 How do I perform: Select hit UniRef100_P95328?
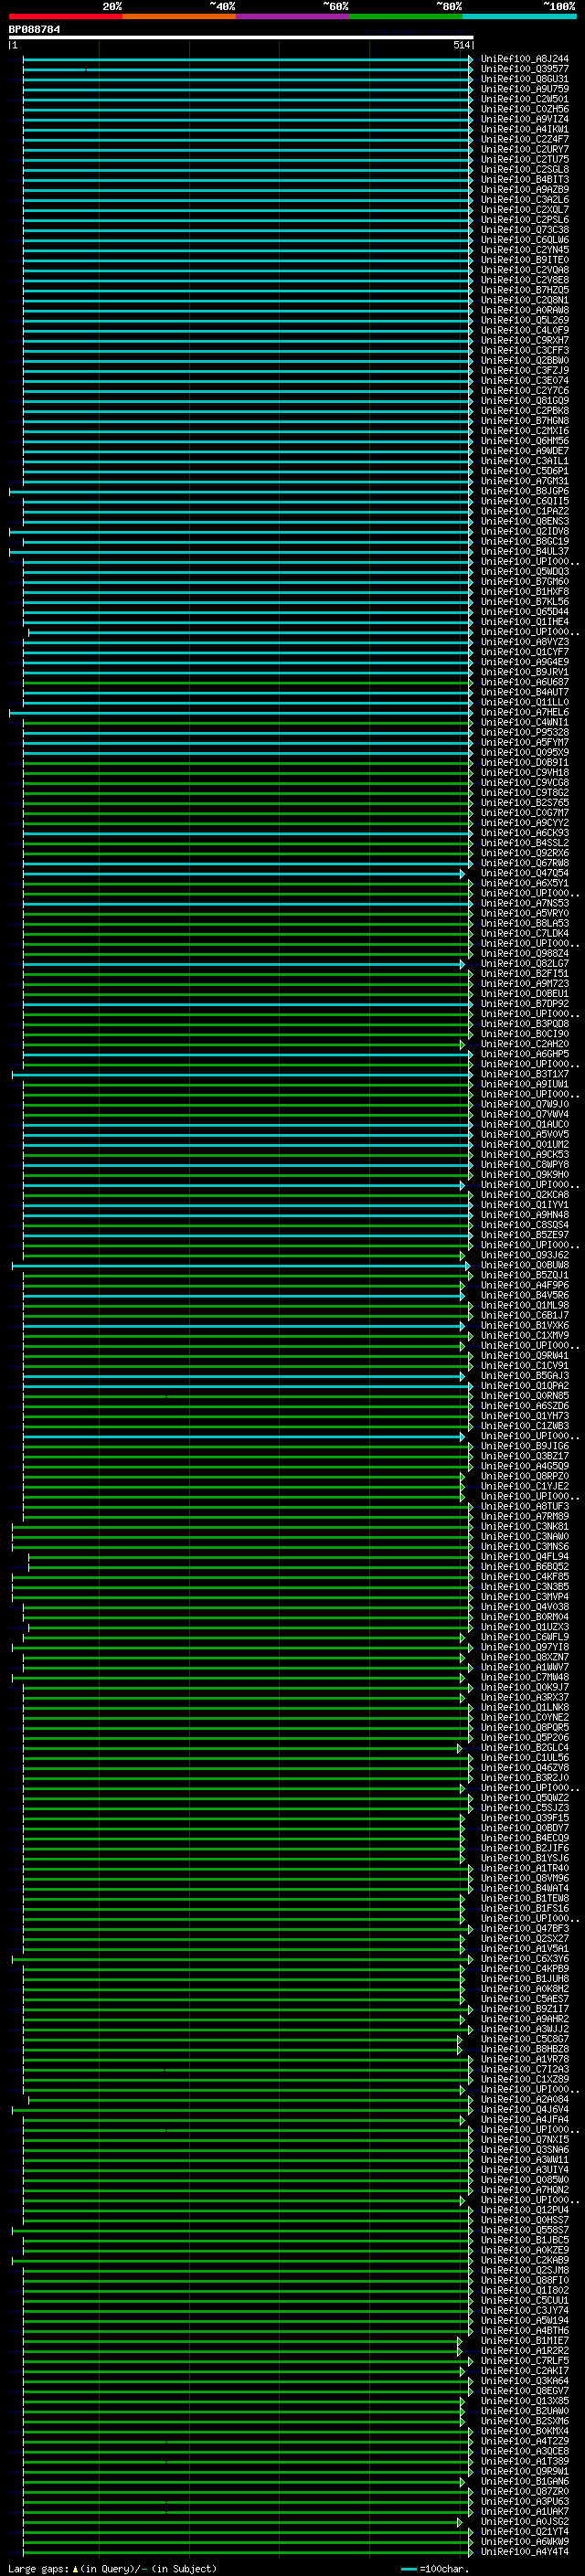point(525,733)
